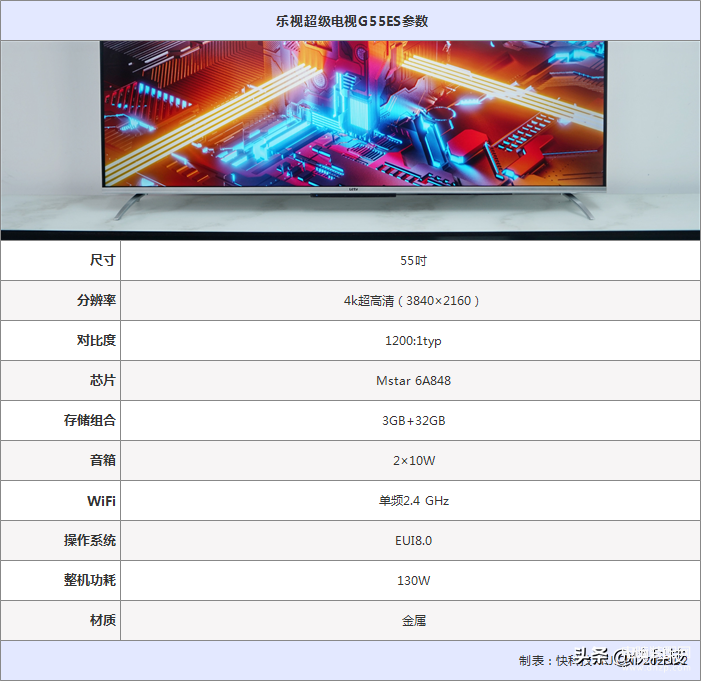The width and height of the screenshot is (701, 681).
Task: Click the '整机功耗' label
Action: [x=89, y=580]
